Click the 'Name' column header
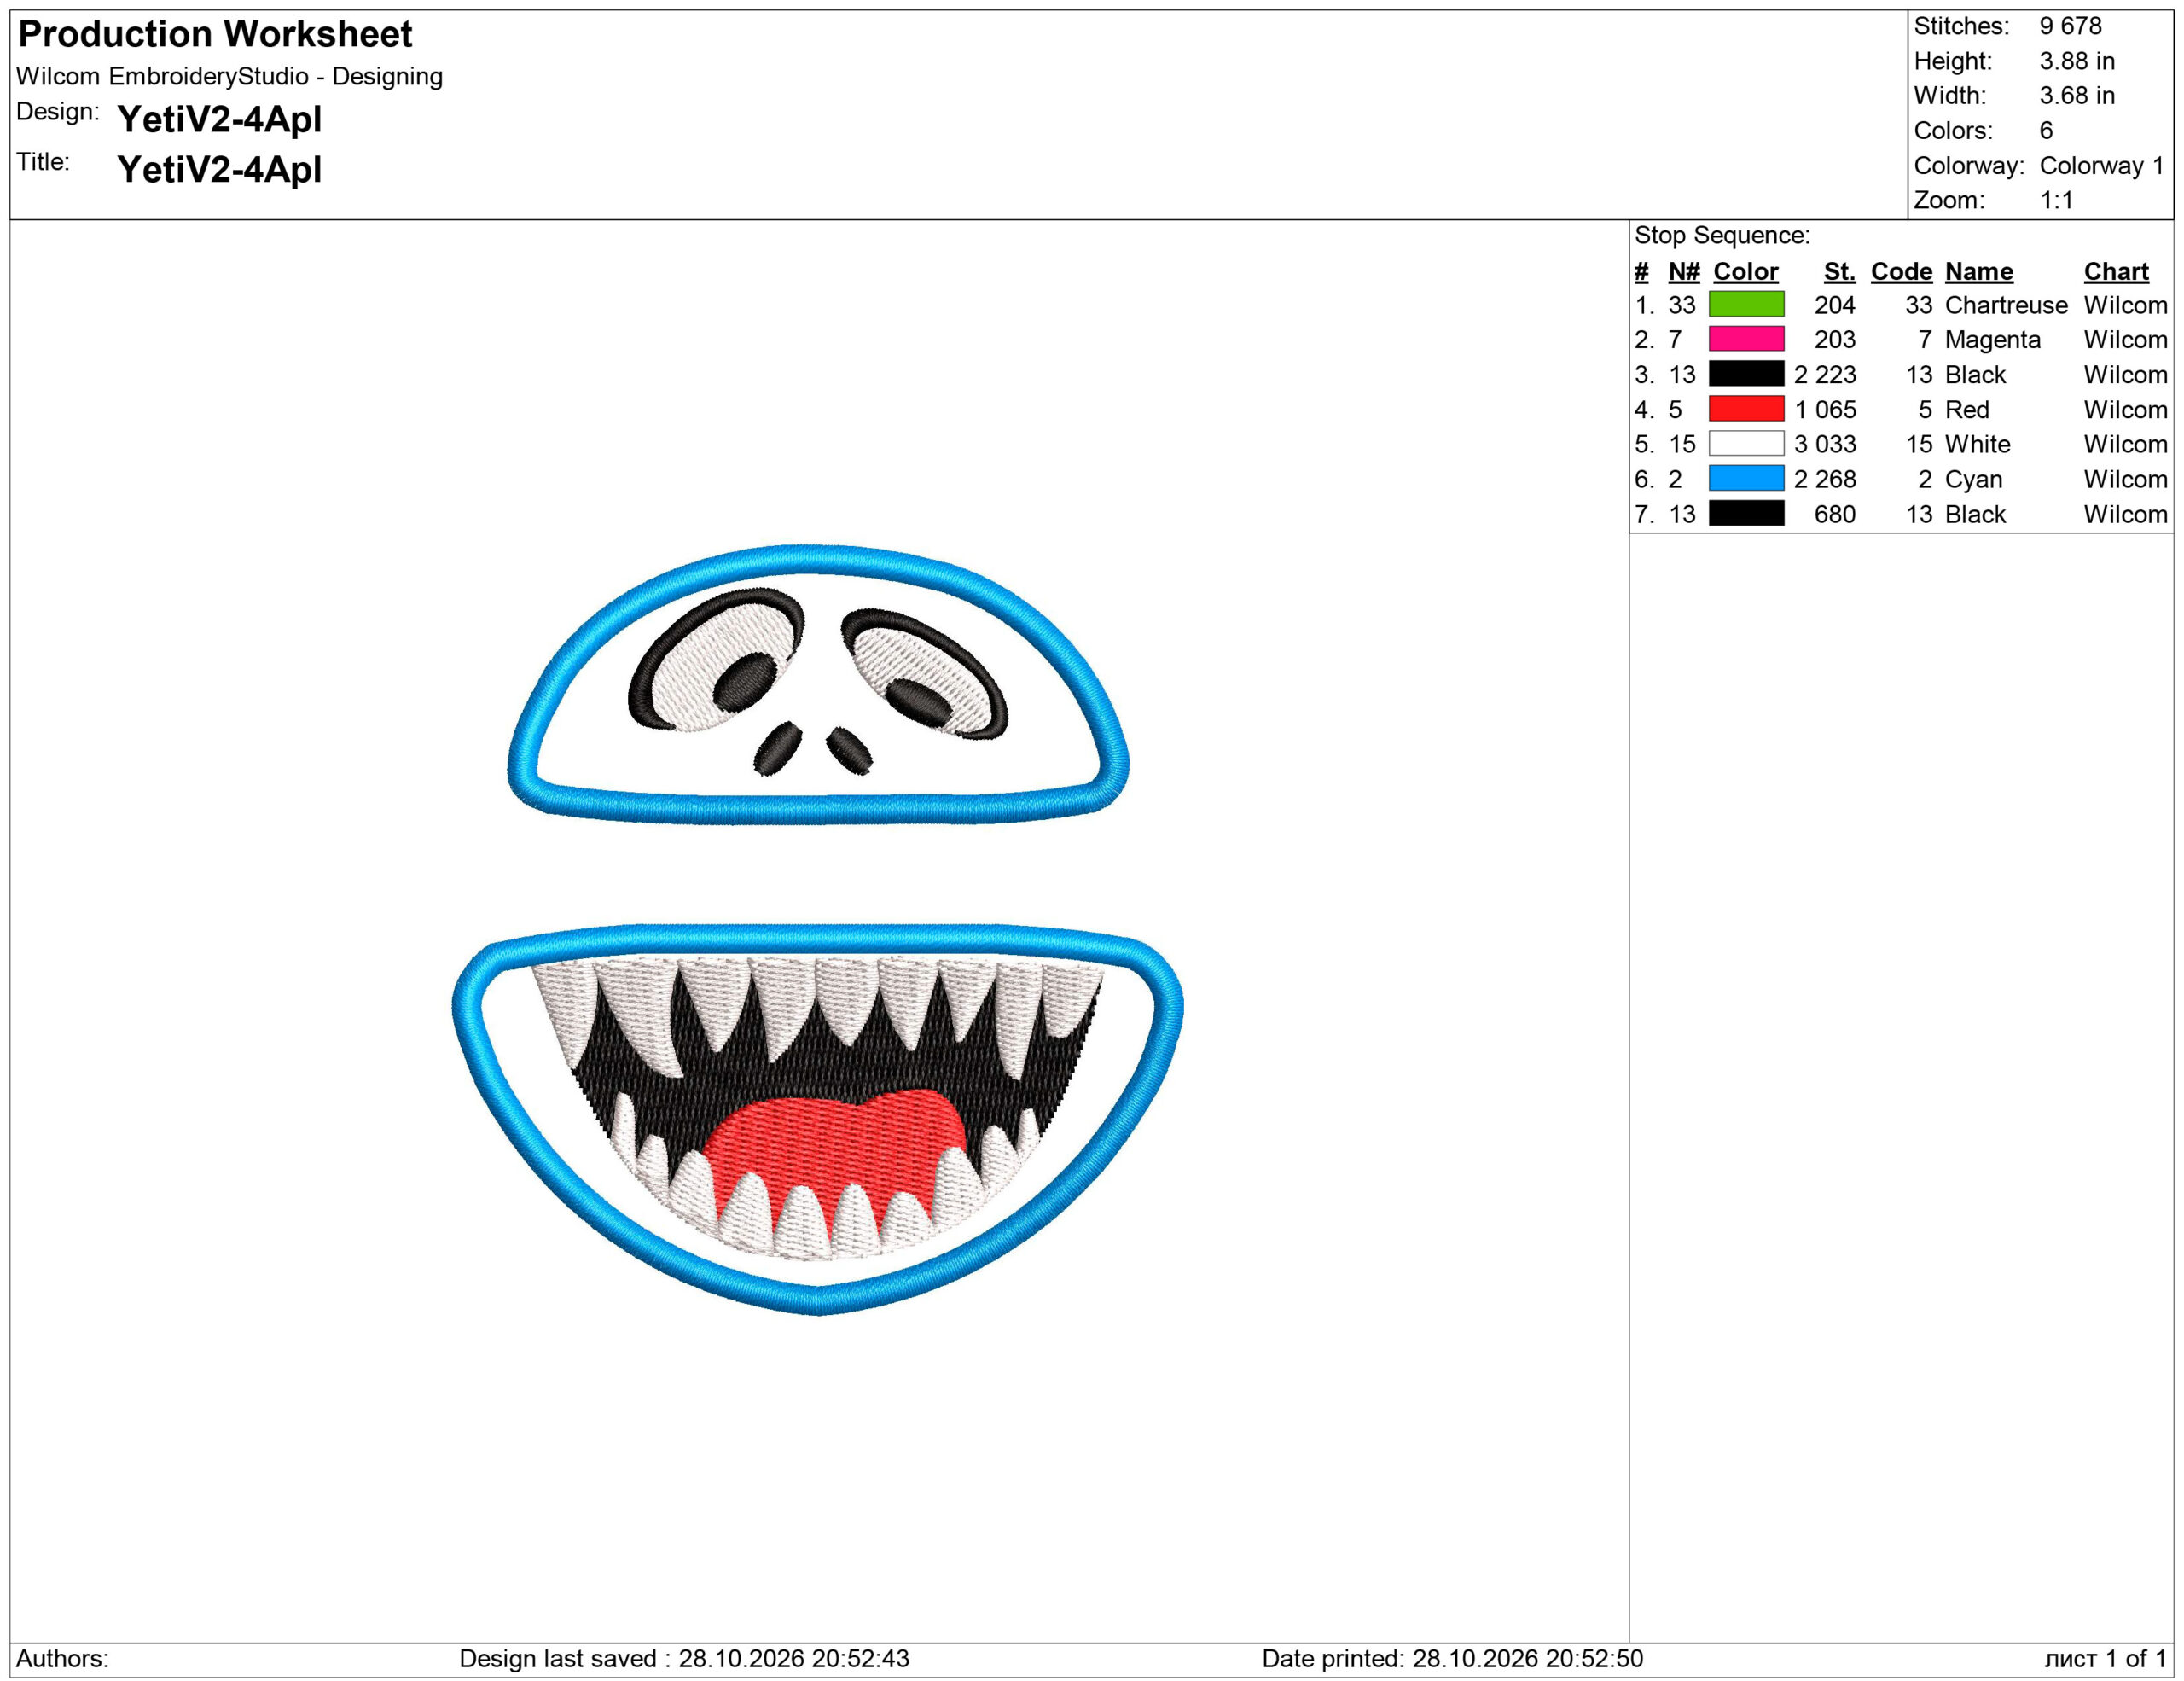 pyautogui.click(x=1978, y=271)
